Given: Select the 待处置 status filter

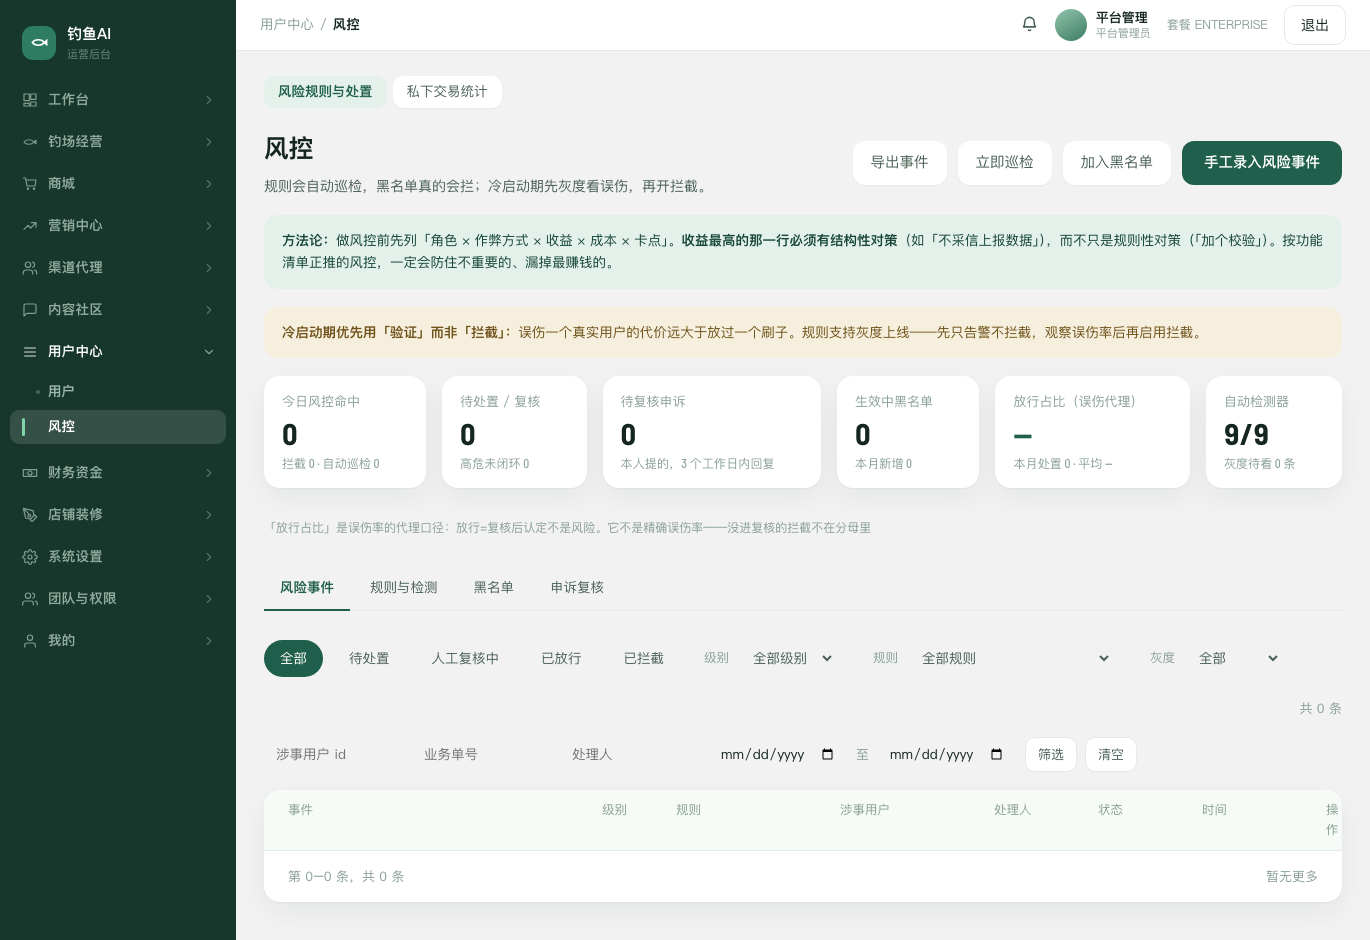Looking at the screenshot, I should coord(369,658).
